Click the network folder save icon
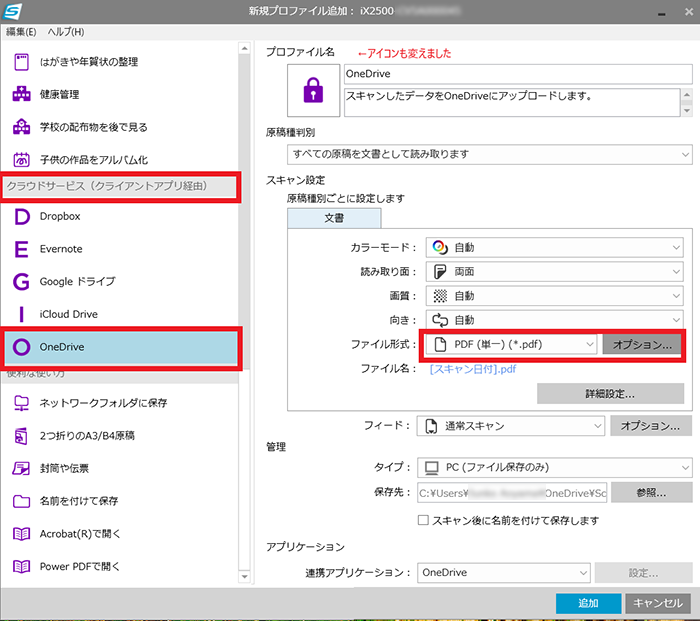Screen dimensions: 700x621 tap(21, 403)
